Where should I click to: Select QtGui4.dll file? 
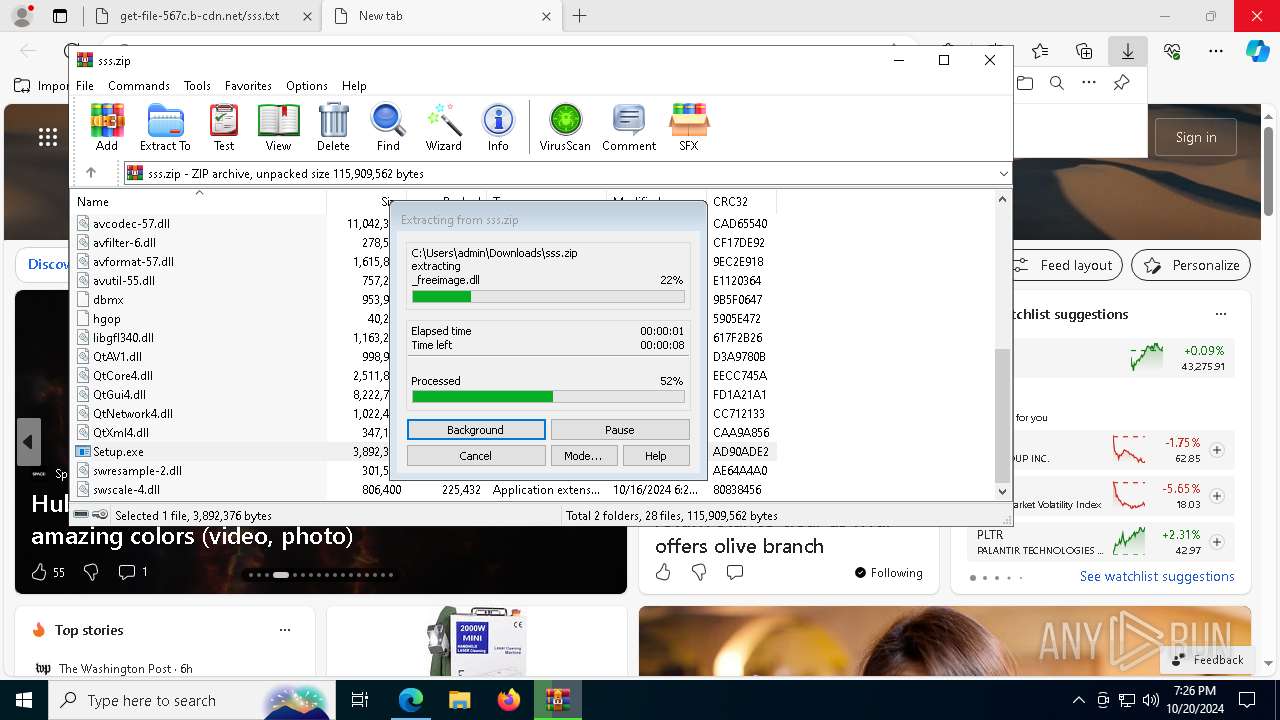pyautogui.click(x=119, y=395)
